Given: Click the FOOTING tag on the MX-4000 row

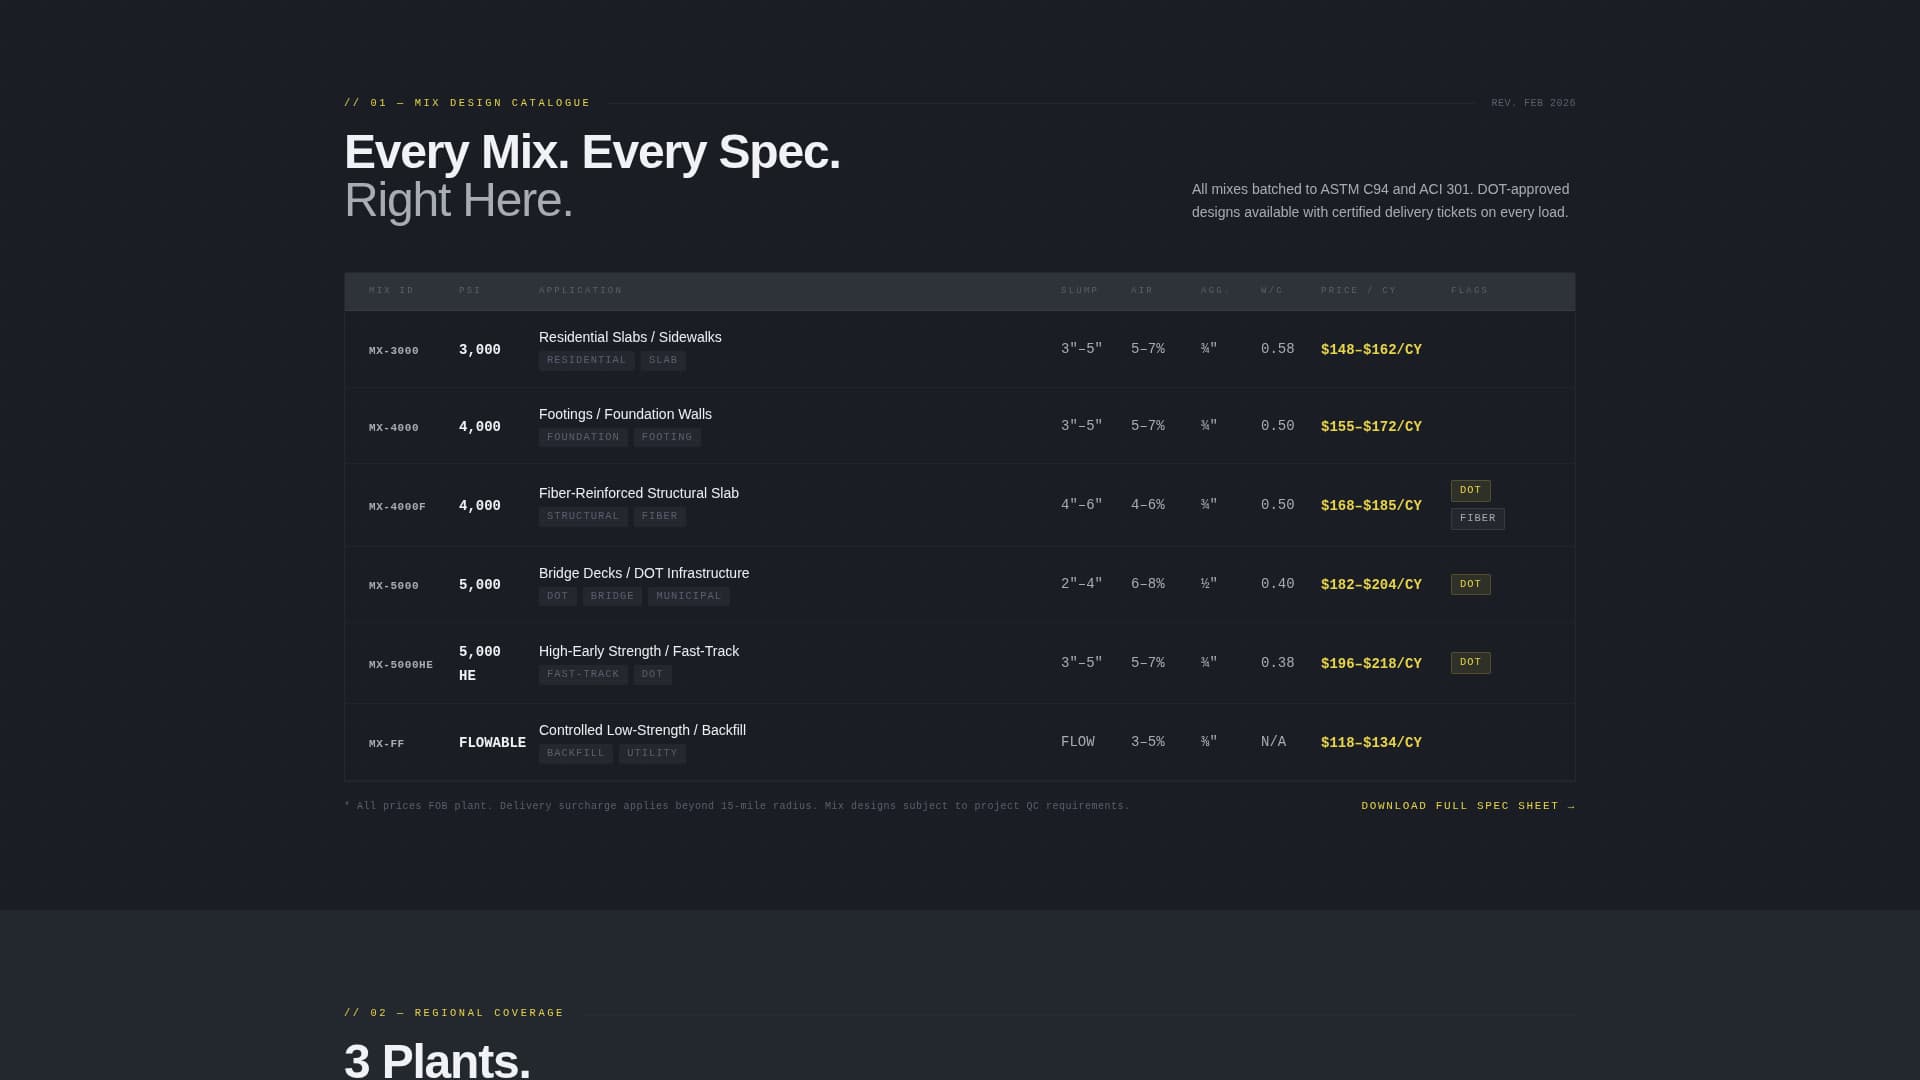Looking at the screenshot, I should coord(667,436).
